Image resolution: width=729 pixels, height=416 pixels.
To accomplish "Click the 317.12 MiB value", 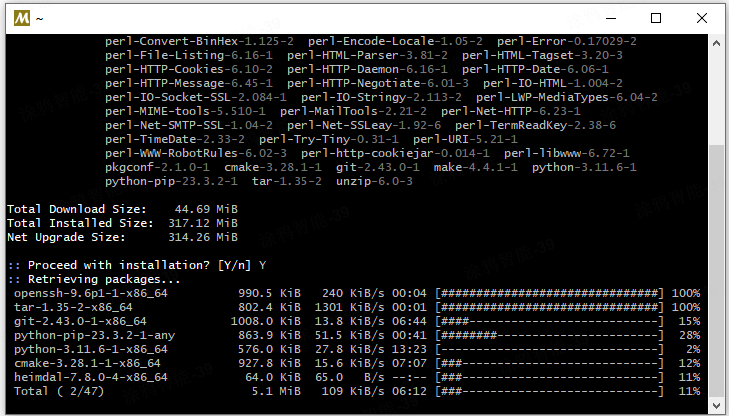I will click(203, 223).
